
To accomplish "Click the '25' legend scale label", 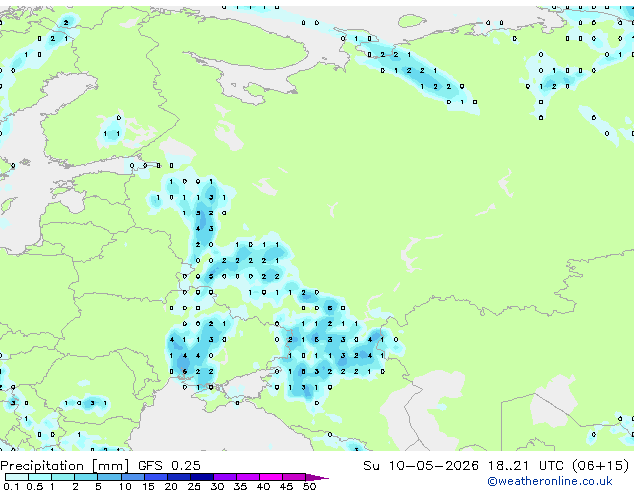I will [x=194, y=486].
